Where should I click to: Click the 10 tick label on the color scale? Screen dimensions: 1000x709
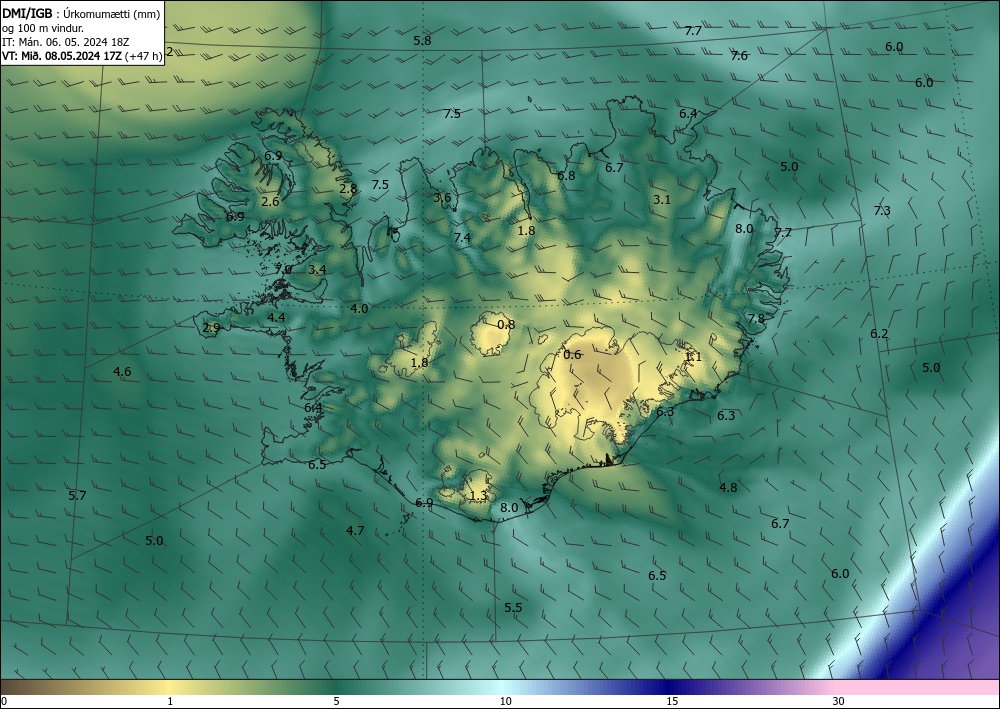505,701
